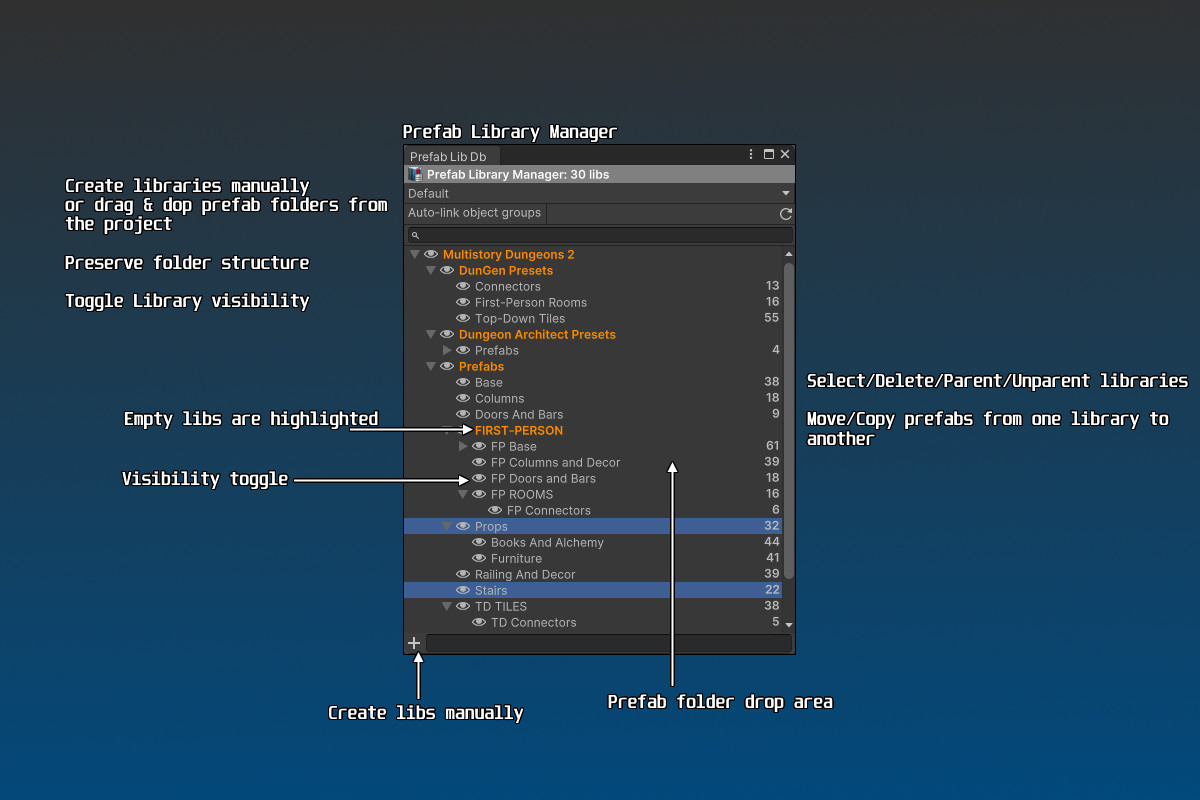This screenshot has height=800, width=1200.
Task: Expand the Prefabs node under Dungeon Architect Presets
Action: click(x=446, y=350)
